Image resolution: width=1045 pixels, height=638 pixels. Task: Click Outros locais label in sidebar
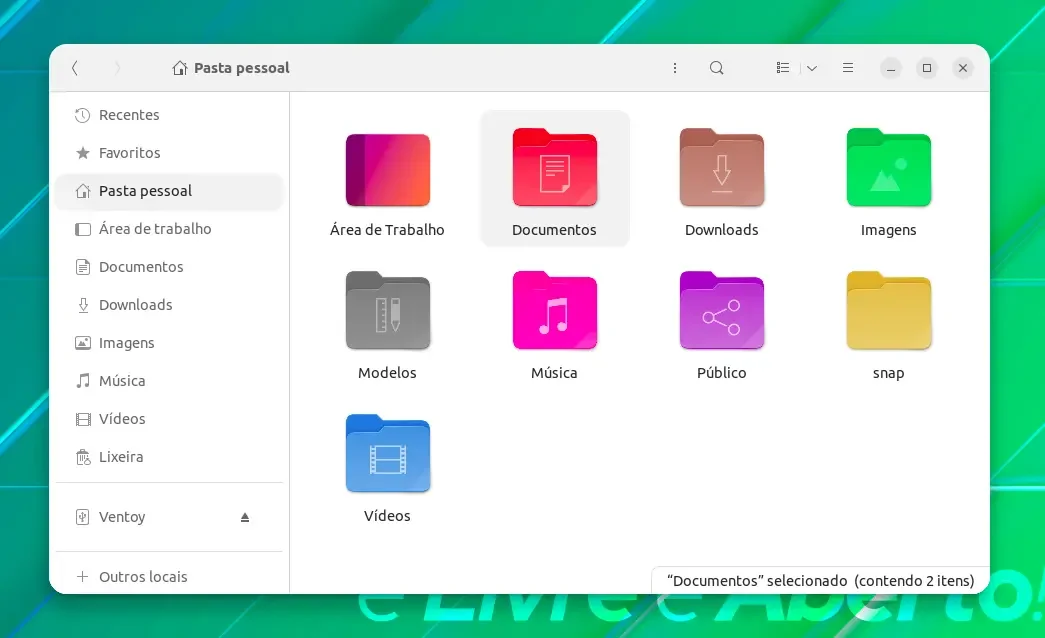coord(143,577)
